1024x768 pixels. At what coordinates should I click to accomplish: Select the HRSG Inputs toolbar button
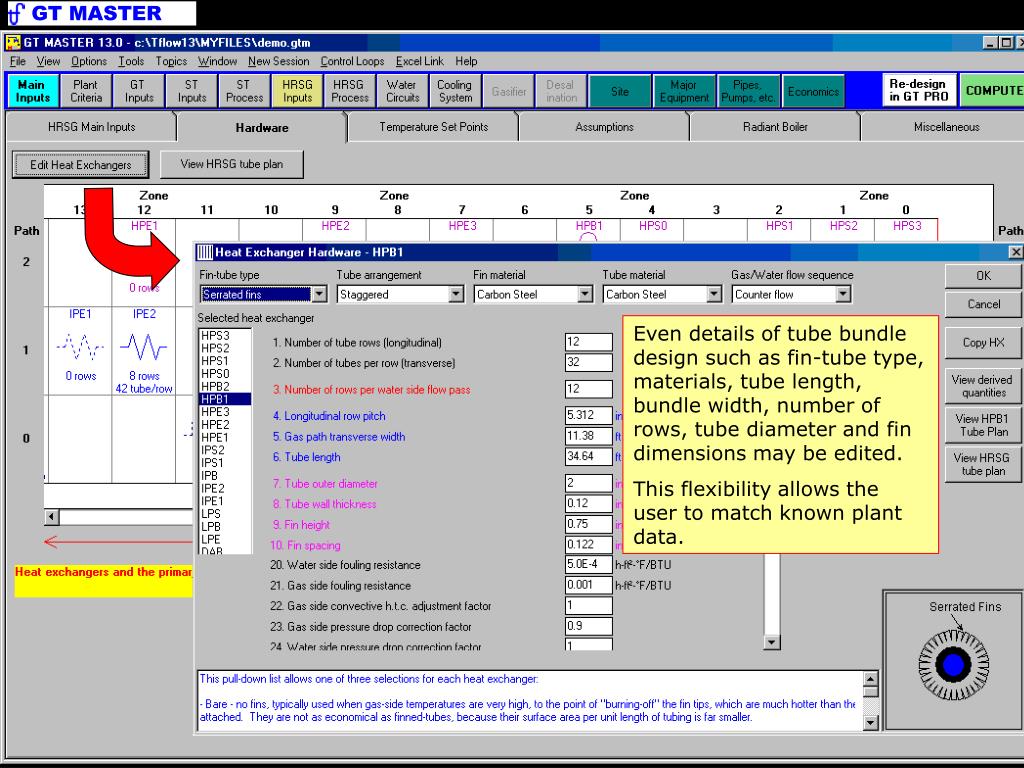tap(297, 91)
